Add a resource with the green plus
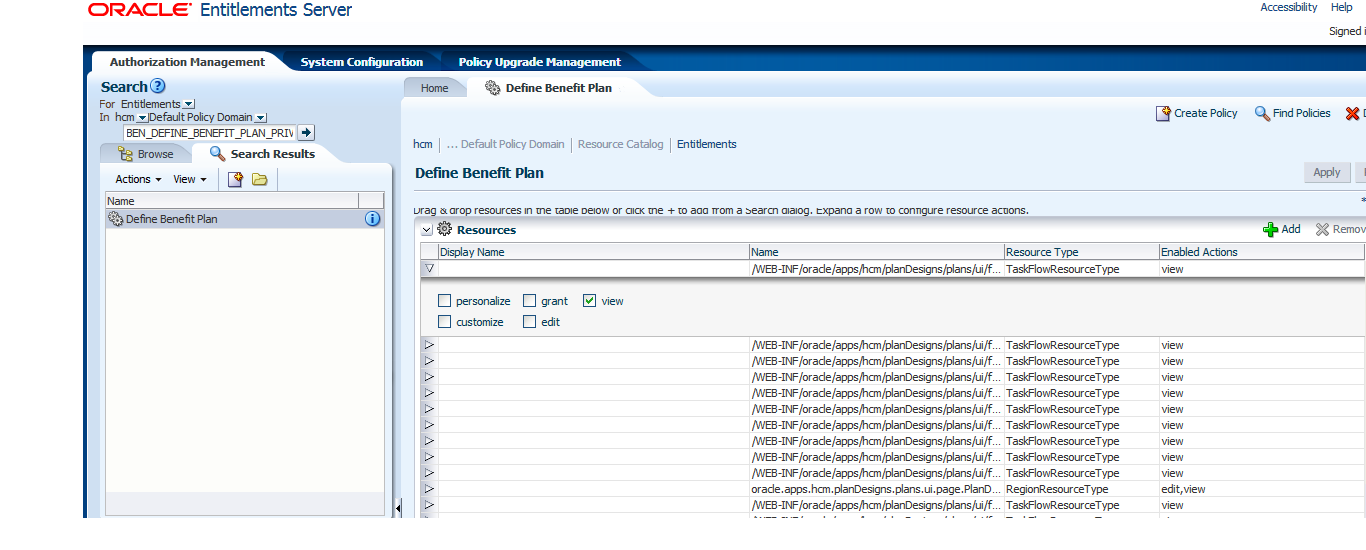Viewport: 1366px width, 550px height. pyautogui.click(x=1282, y=229)
